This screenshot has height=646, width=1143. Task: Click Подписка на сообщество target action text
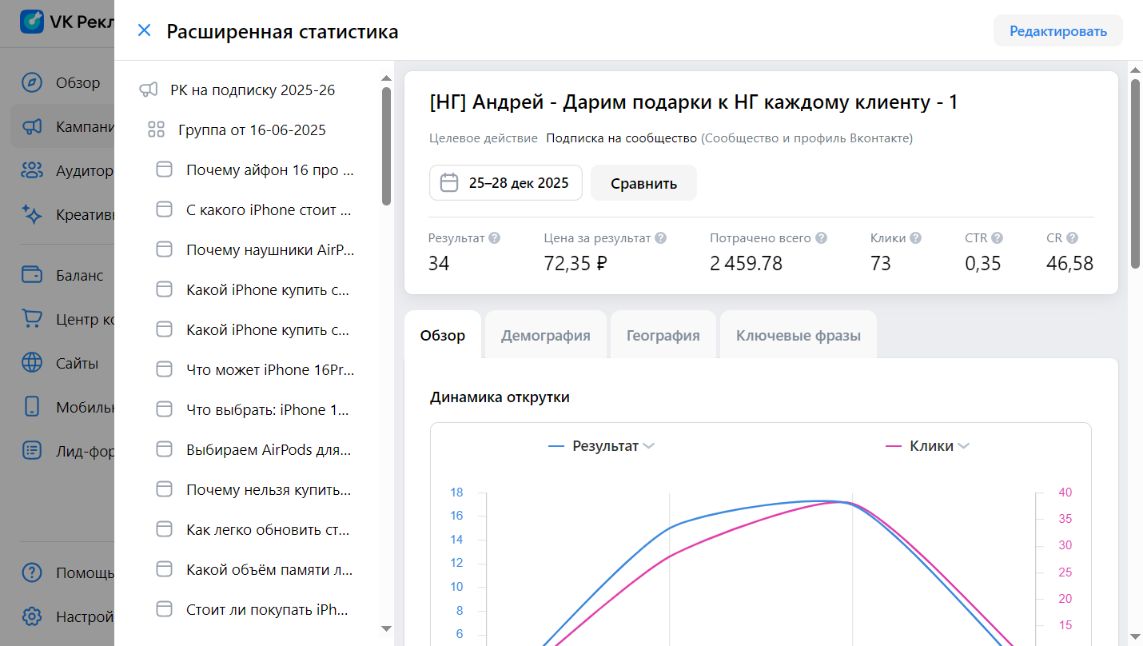point(621,138)
